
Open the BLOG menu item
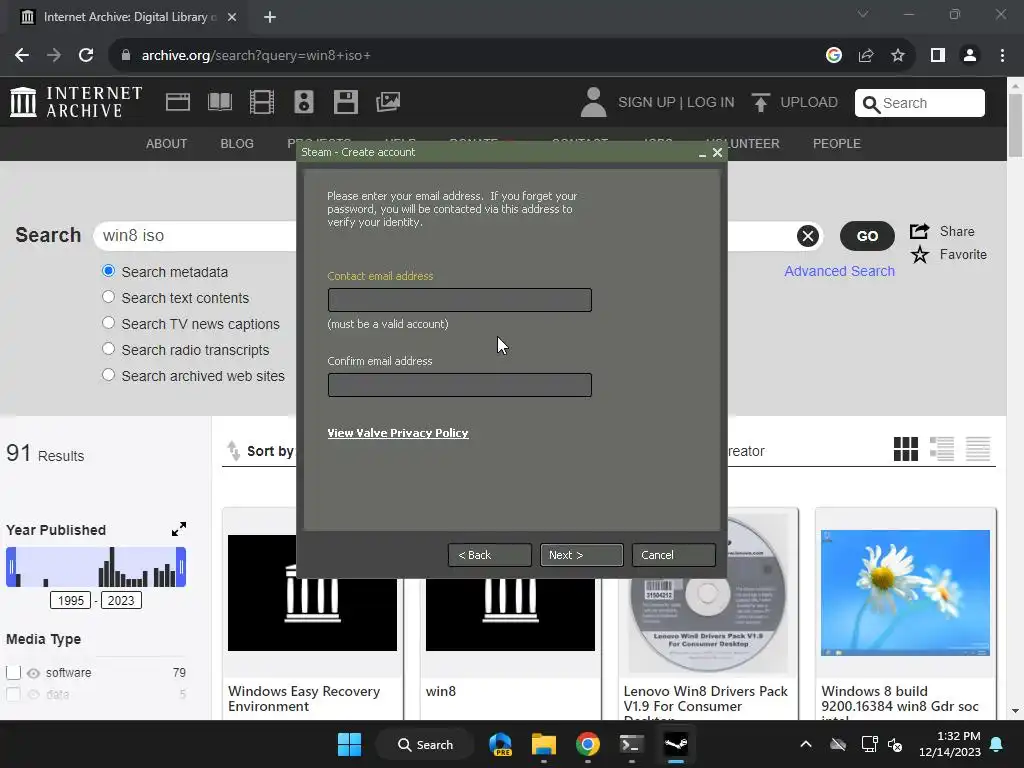click(x=237, y=144)
